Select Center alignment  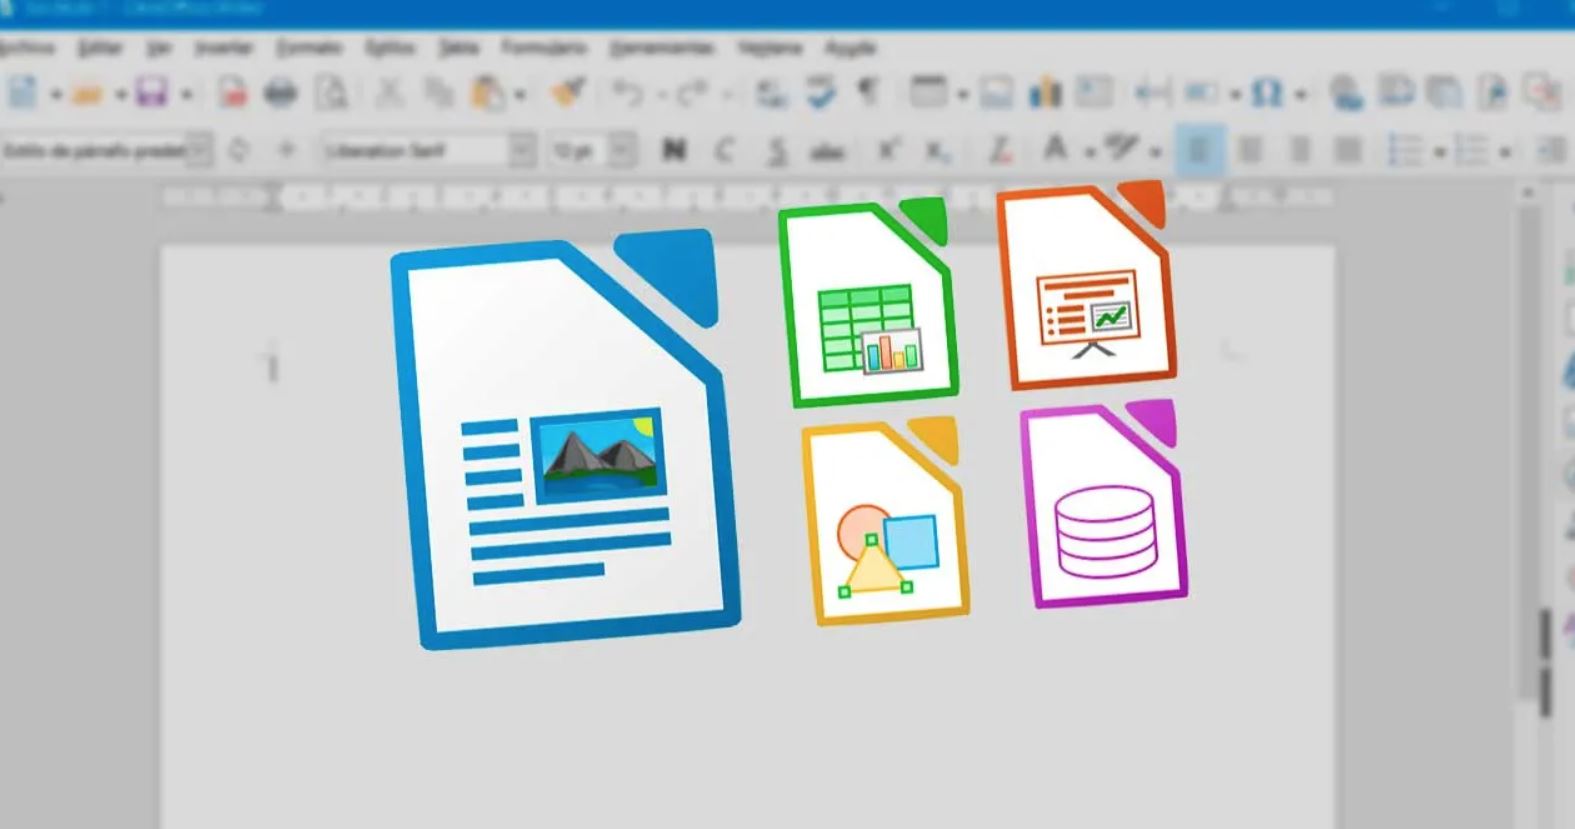[1250, 151]
